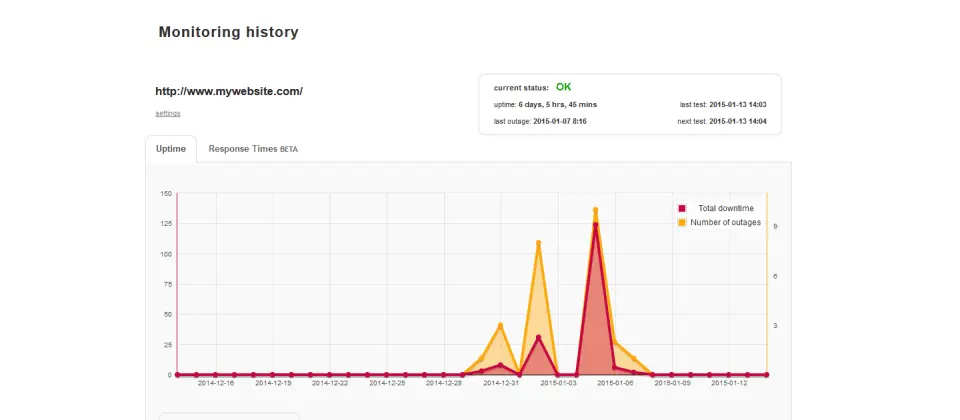Screen dimensions: 960x420
Task: Open the settings link under the website URL
Action: 168,113
